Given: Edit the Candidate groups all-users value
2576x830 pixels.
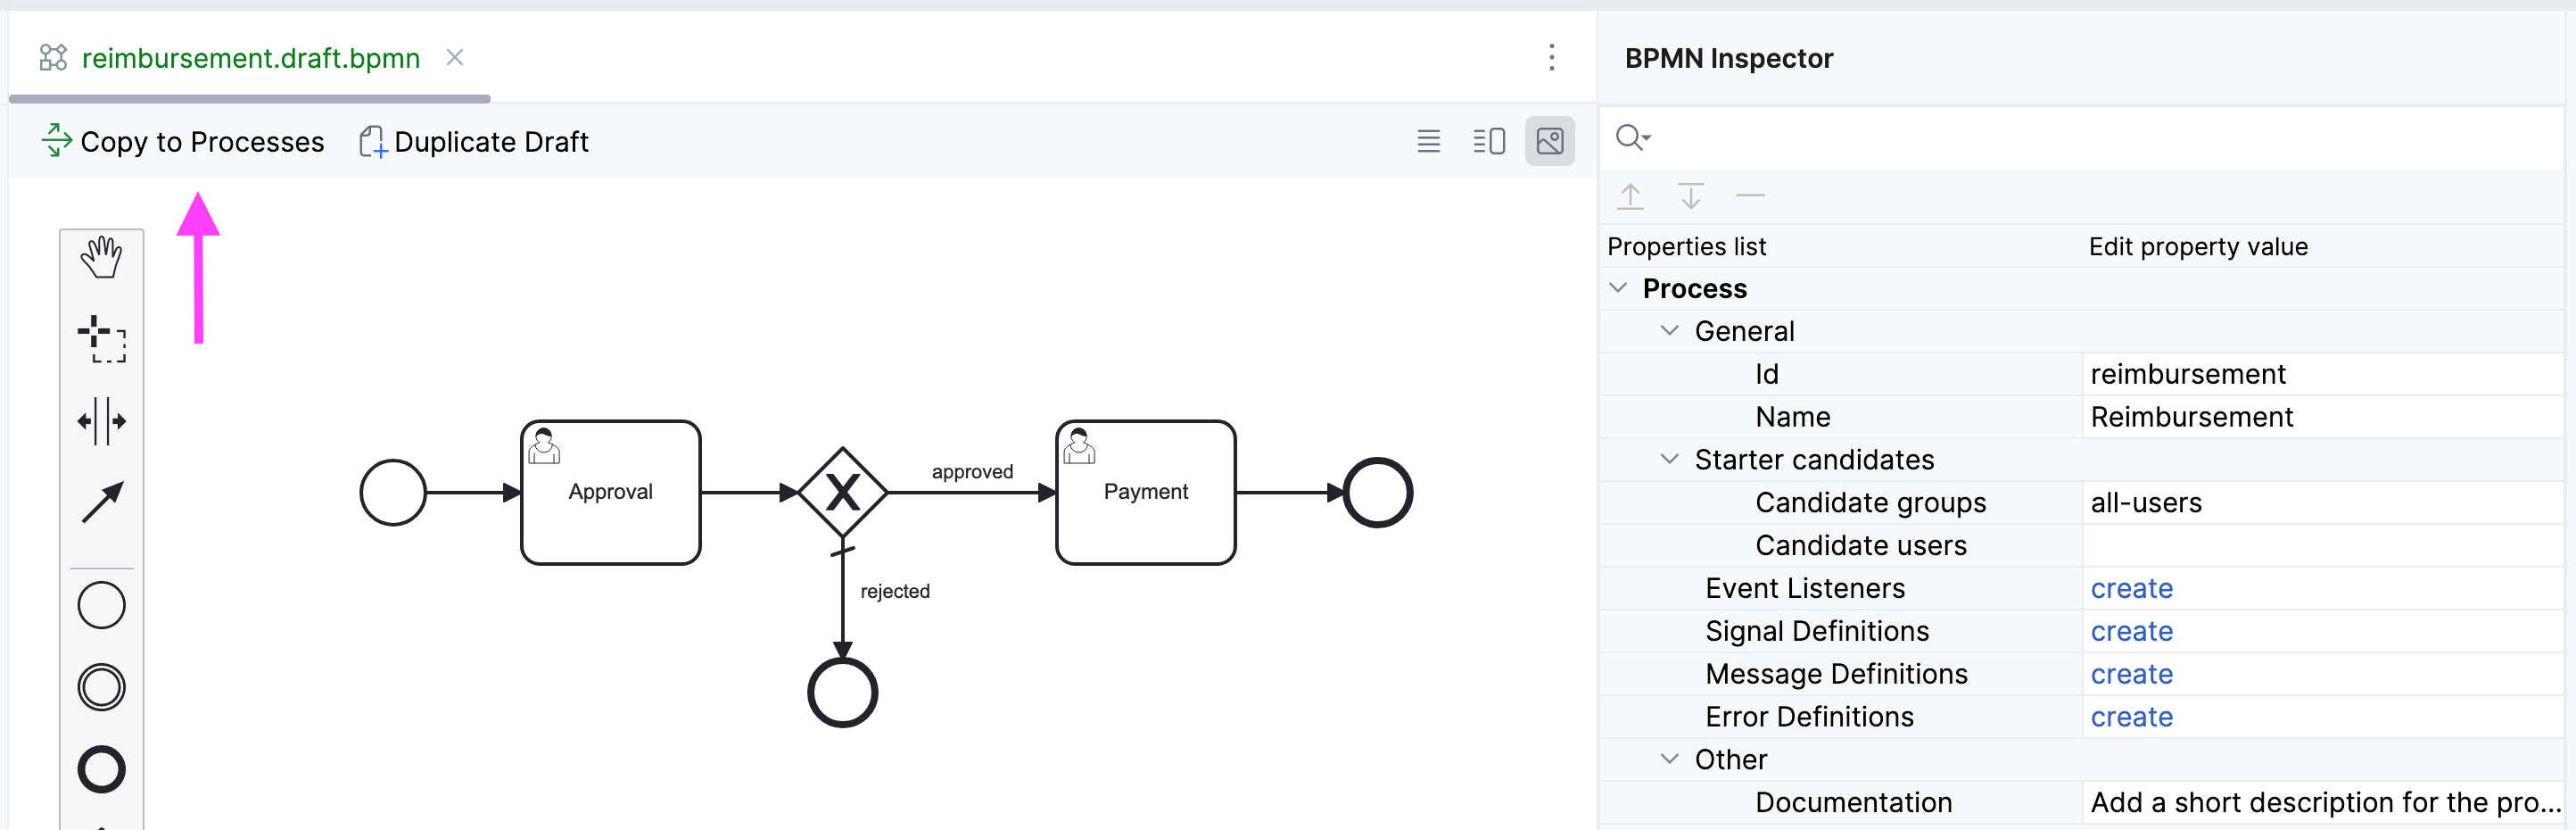Looking at the screenshot, I should [2146, 502].
